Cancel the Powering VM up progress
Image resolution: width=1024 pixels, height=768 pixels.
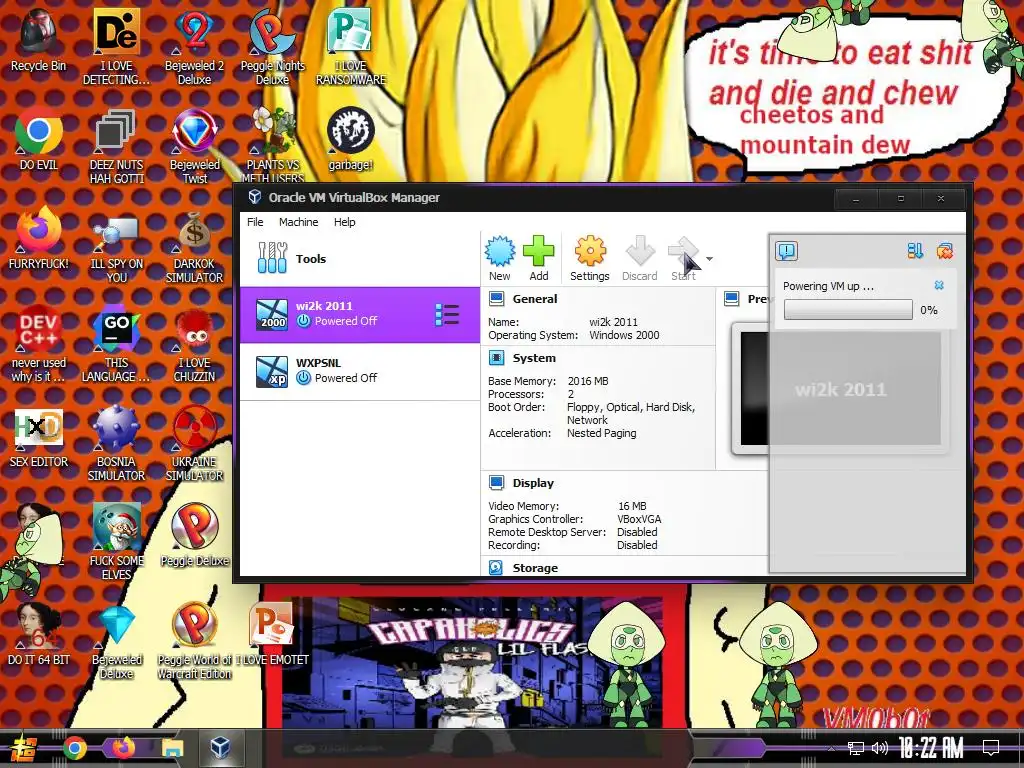pyautogui.click(x=939, y=285)
